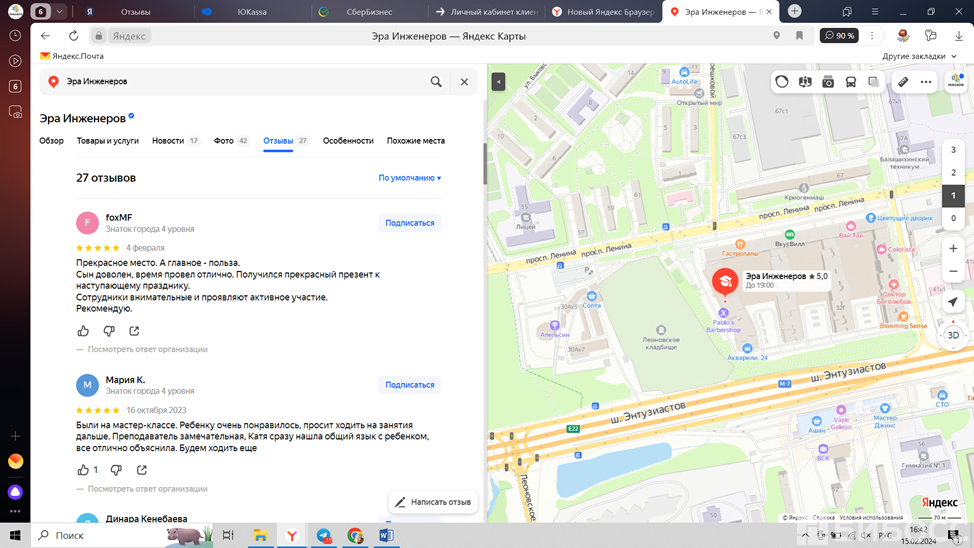Viewport: 974px width, 548px height.
Task: Open the Товары и услуги tab
Action: 107,141
